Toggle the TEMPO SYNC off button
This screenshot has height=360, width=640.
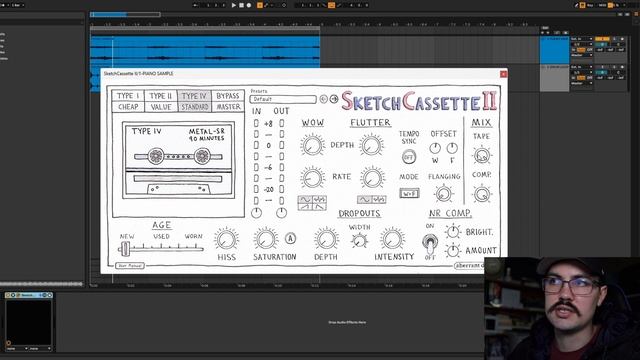(409, 157)
